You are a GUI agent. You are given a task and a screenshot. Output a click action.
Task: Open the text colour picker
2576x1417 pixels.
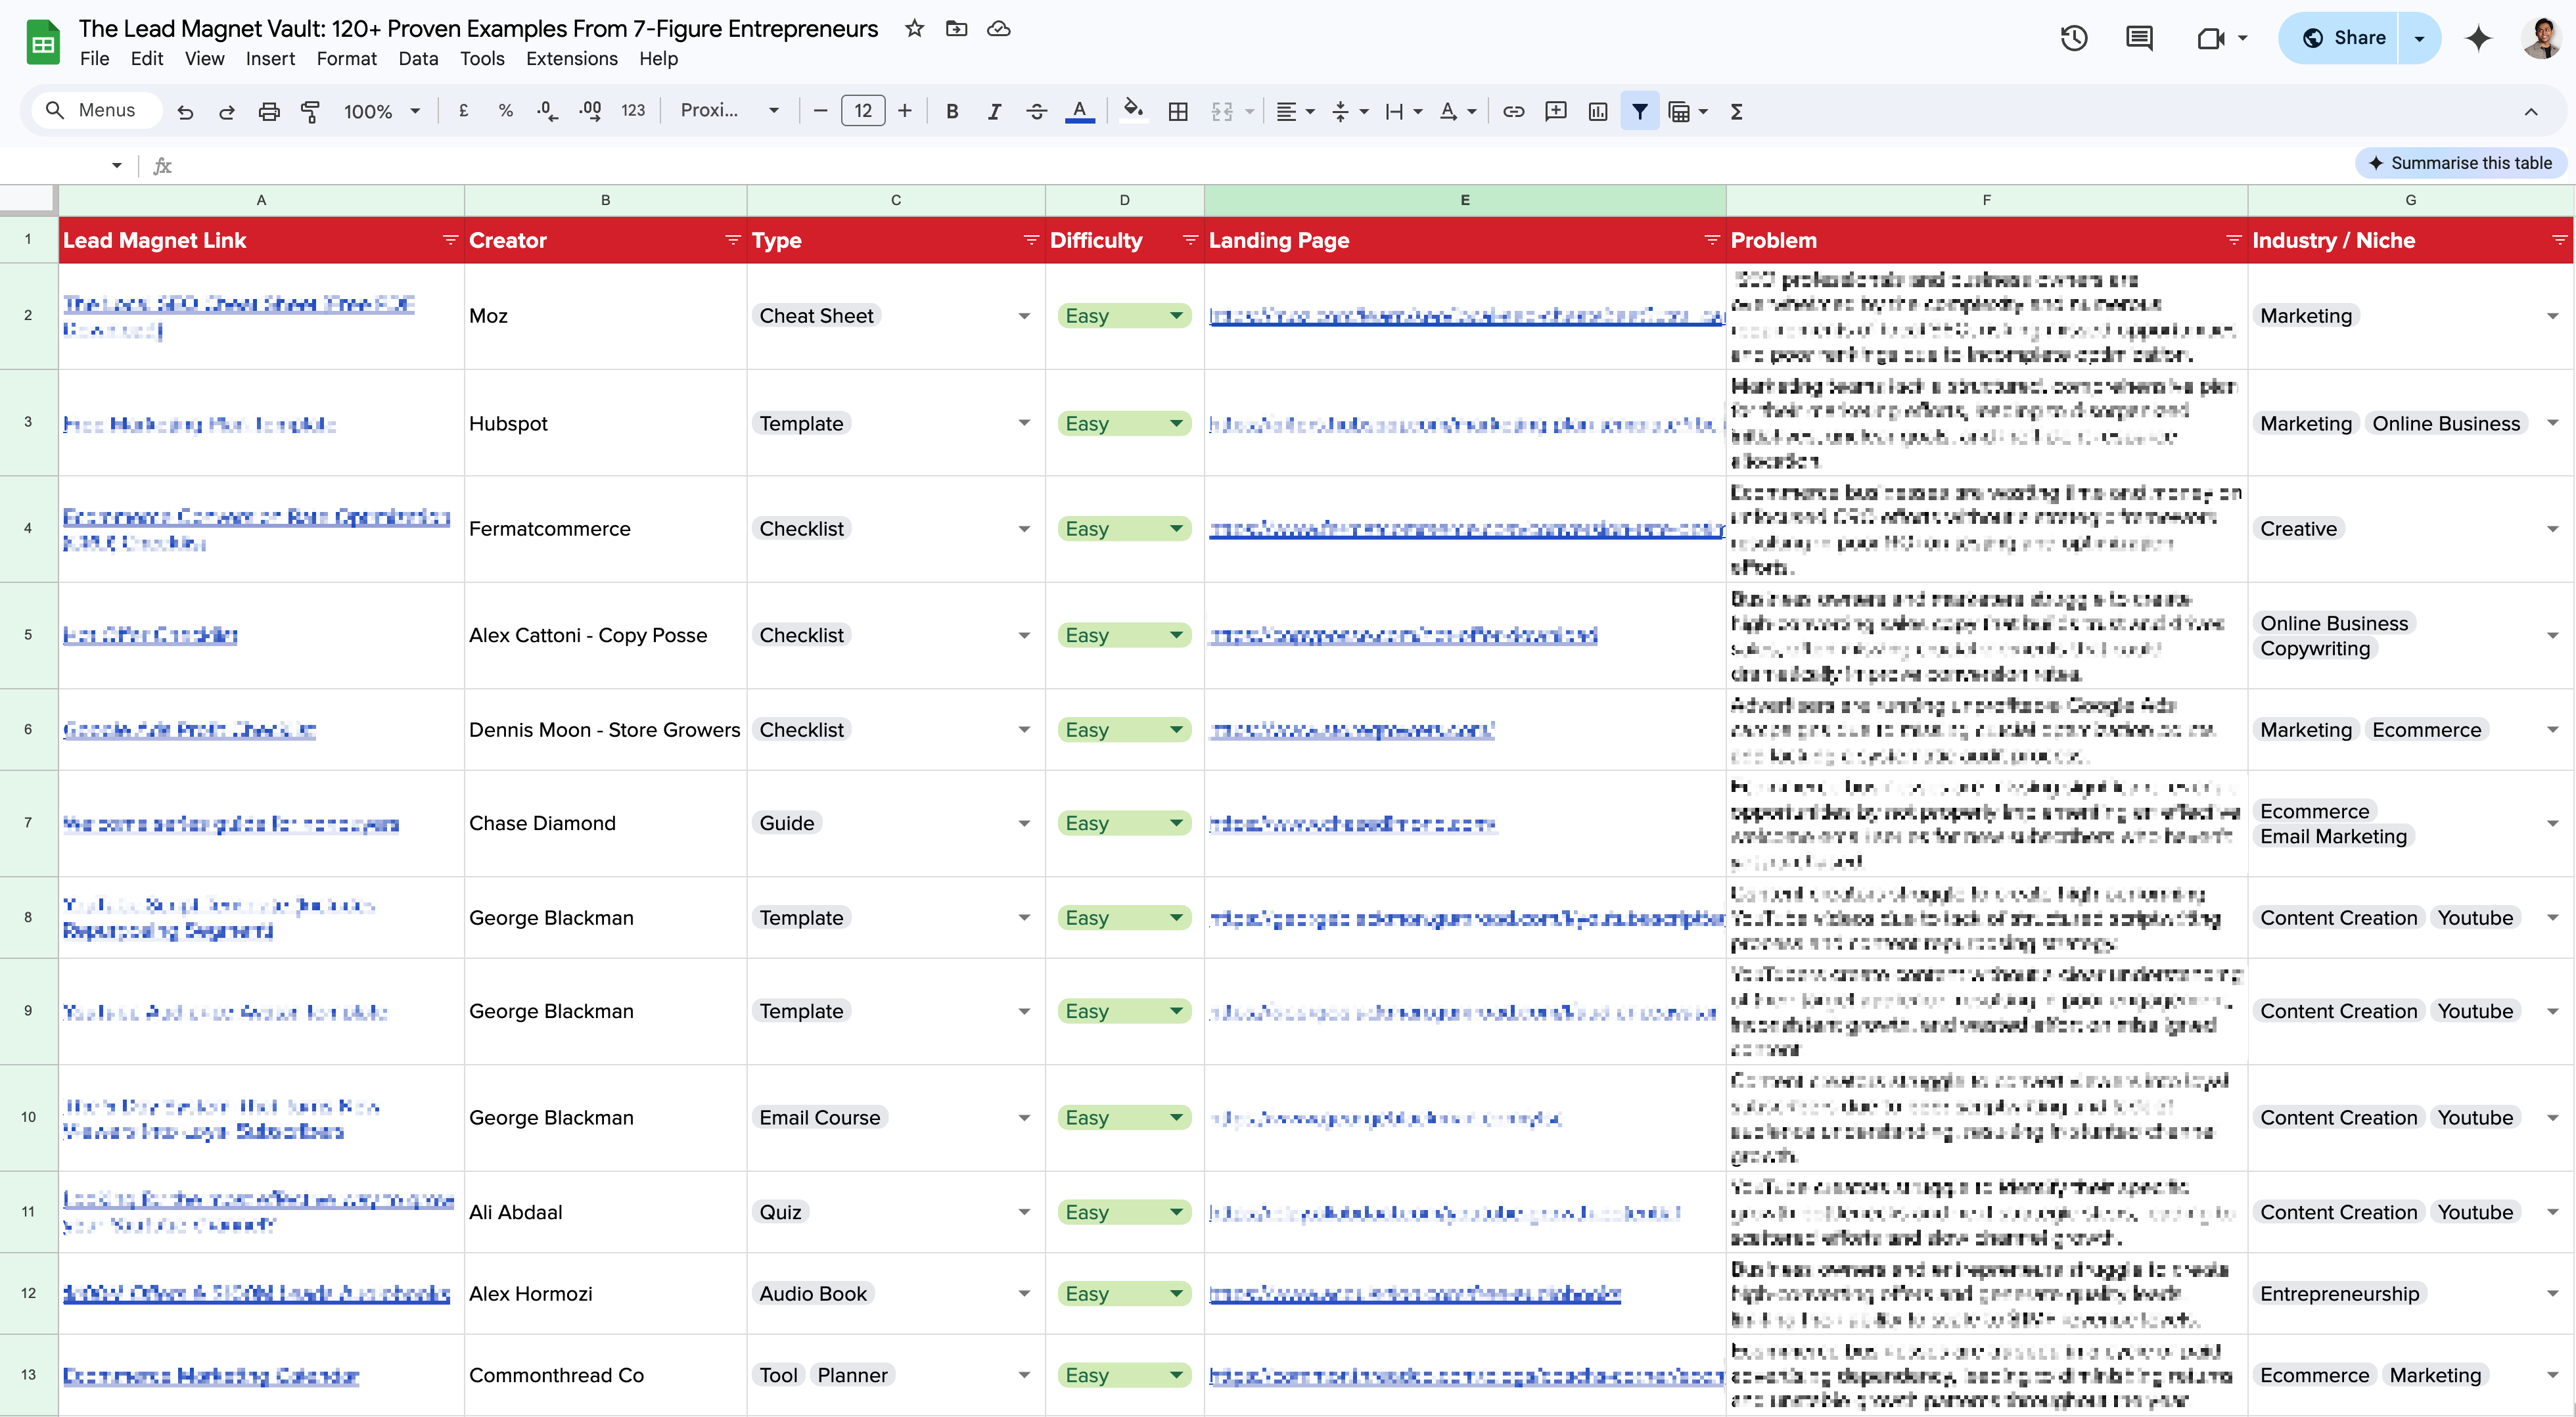click(x=1079, y=111)
